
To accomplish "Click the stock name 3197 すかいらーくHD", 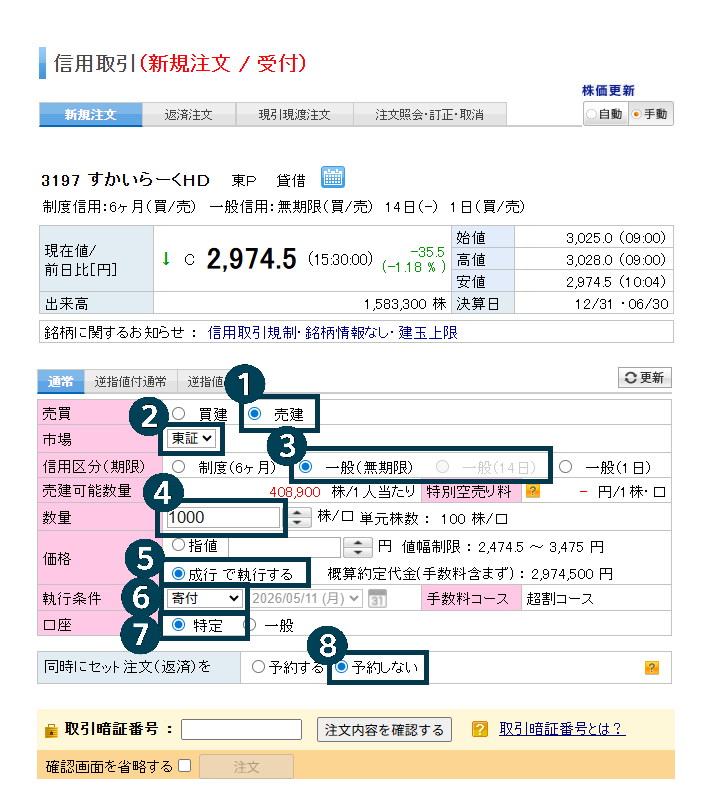I will pyautogui.click(x=126, y=180).
